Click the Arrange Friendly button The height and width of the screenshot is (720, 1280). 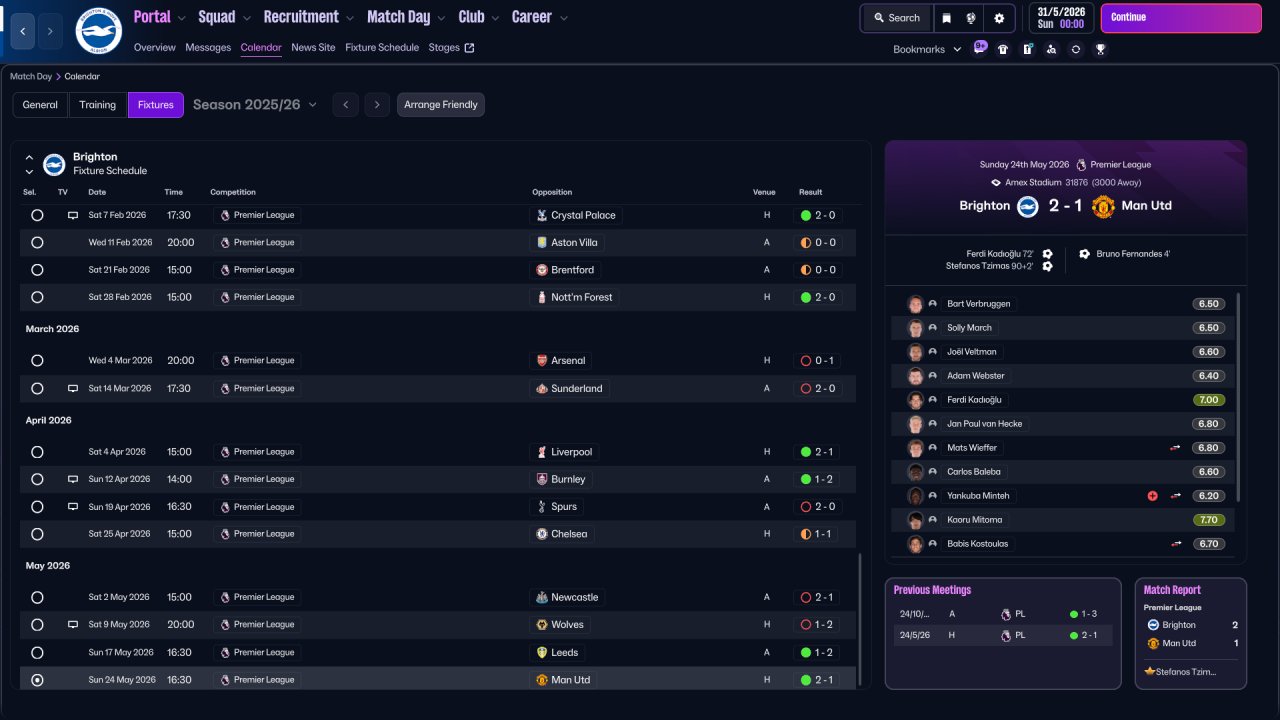(441, 105)
